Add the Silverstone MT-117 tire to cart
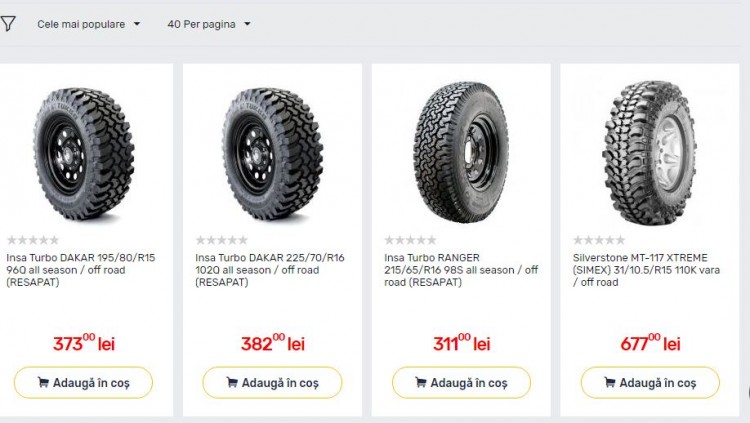750x423 pixels. click(650, 382)
